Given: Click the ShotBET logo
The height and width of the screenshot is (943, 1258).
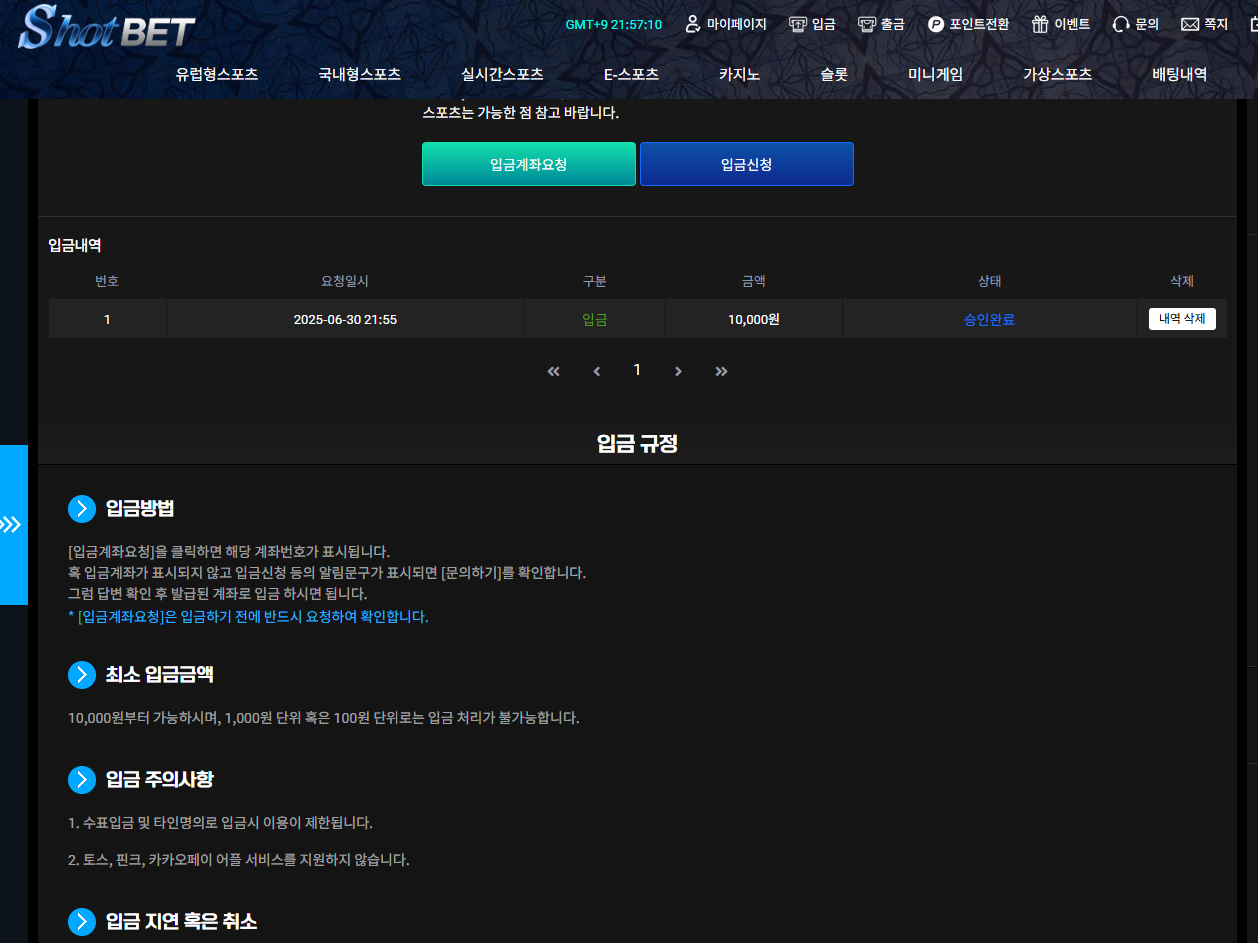Looking at the screenshot, I should click(106, 28).
